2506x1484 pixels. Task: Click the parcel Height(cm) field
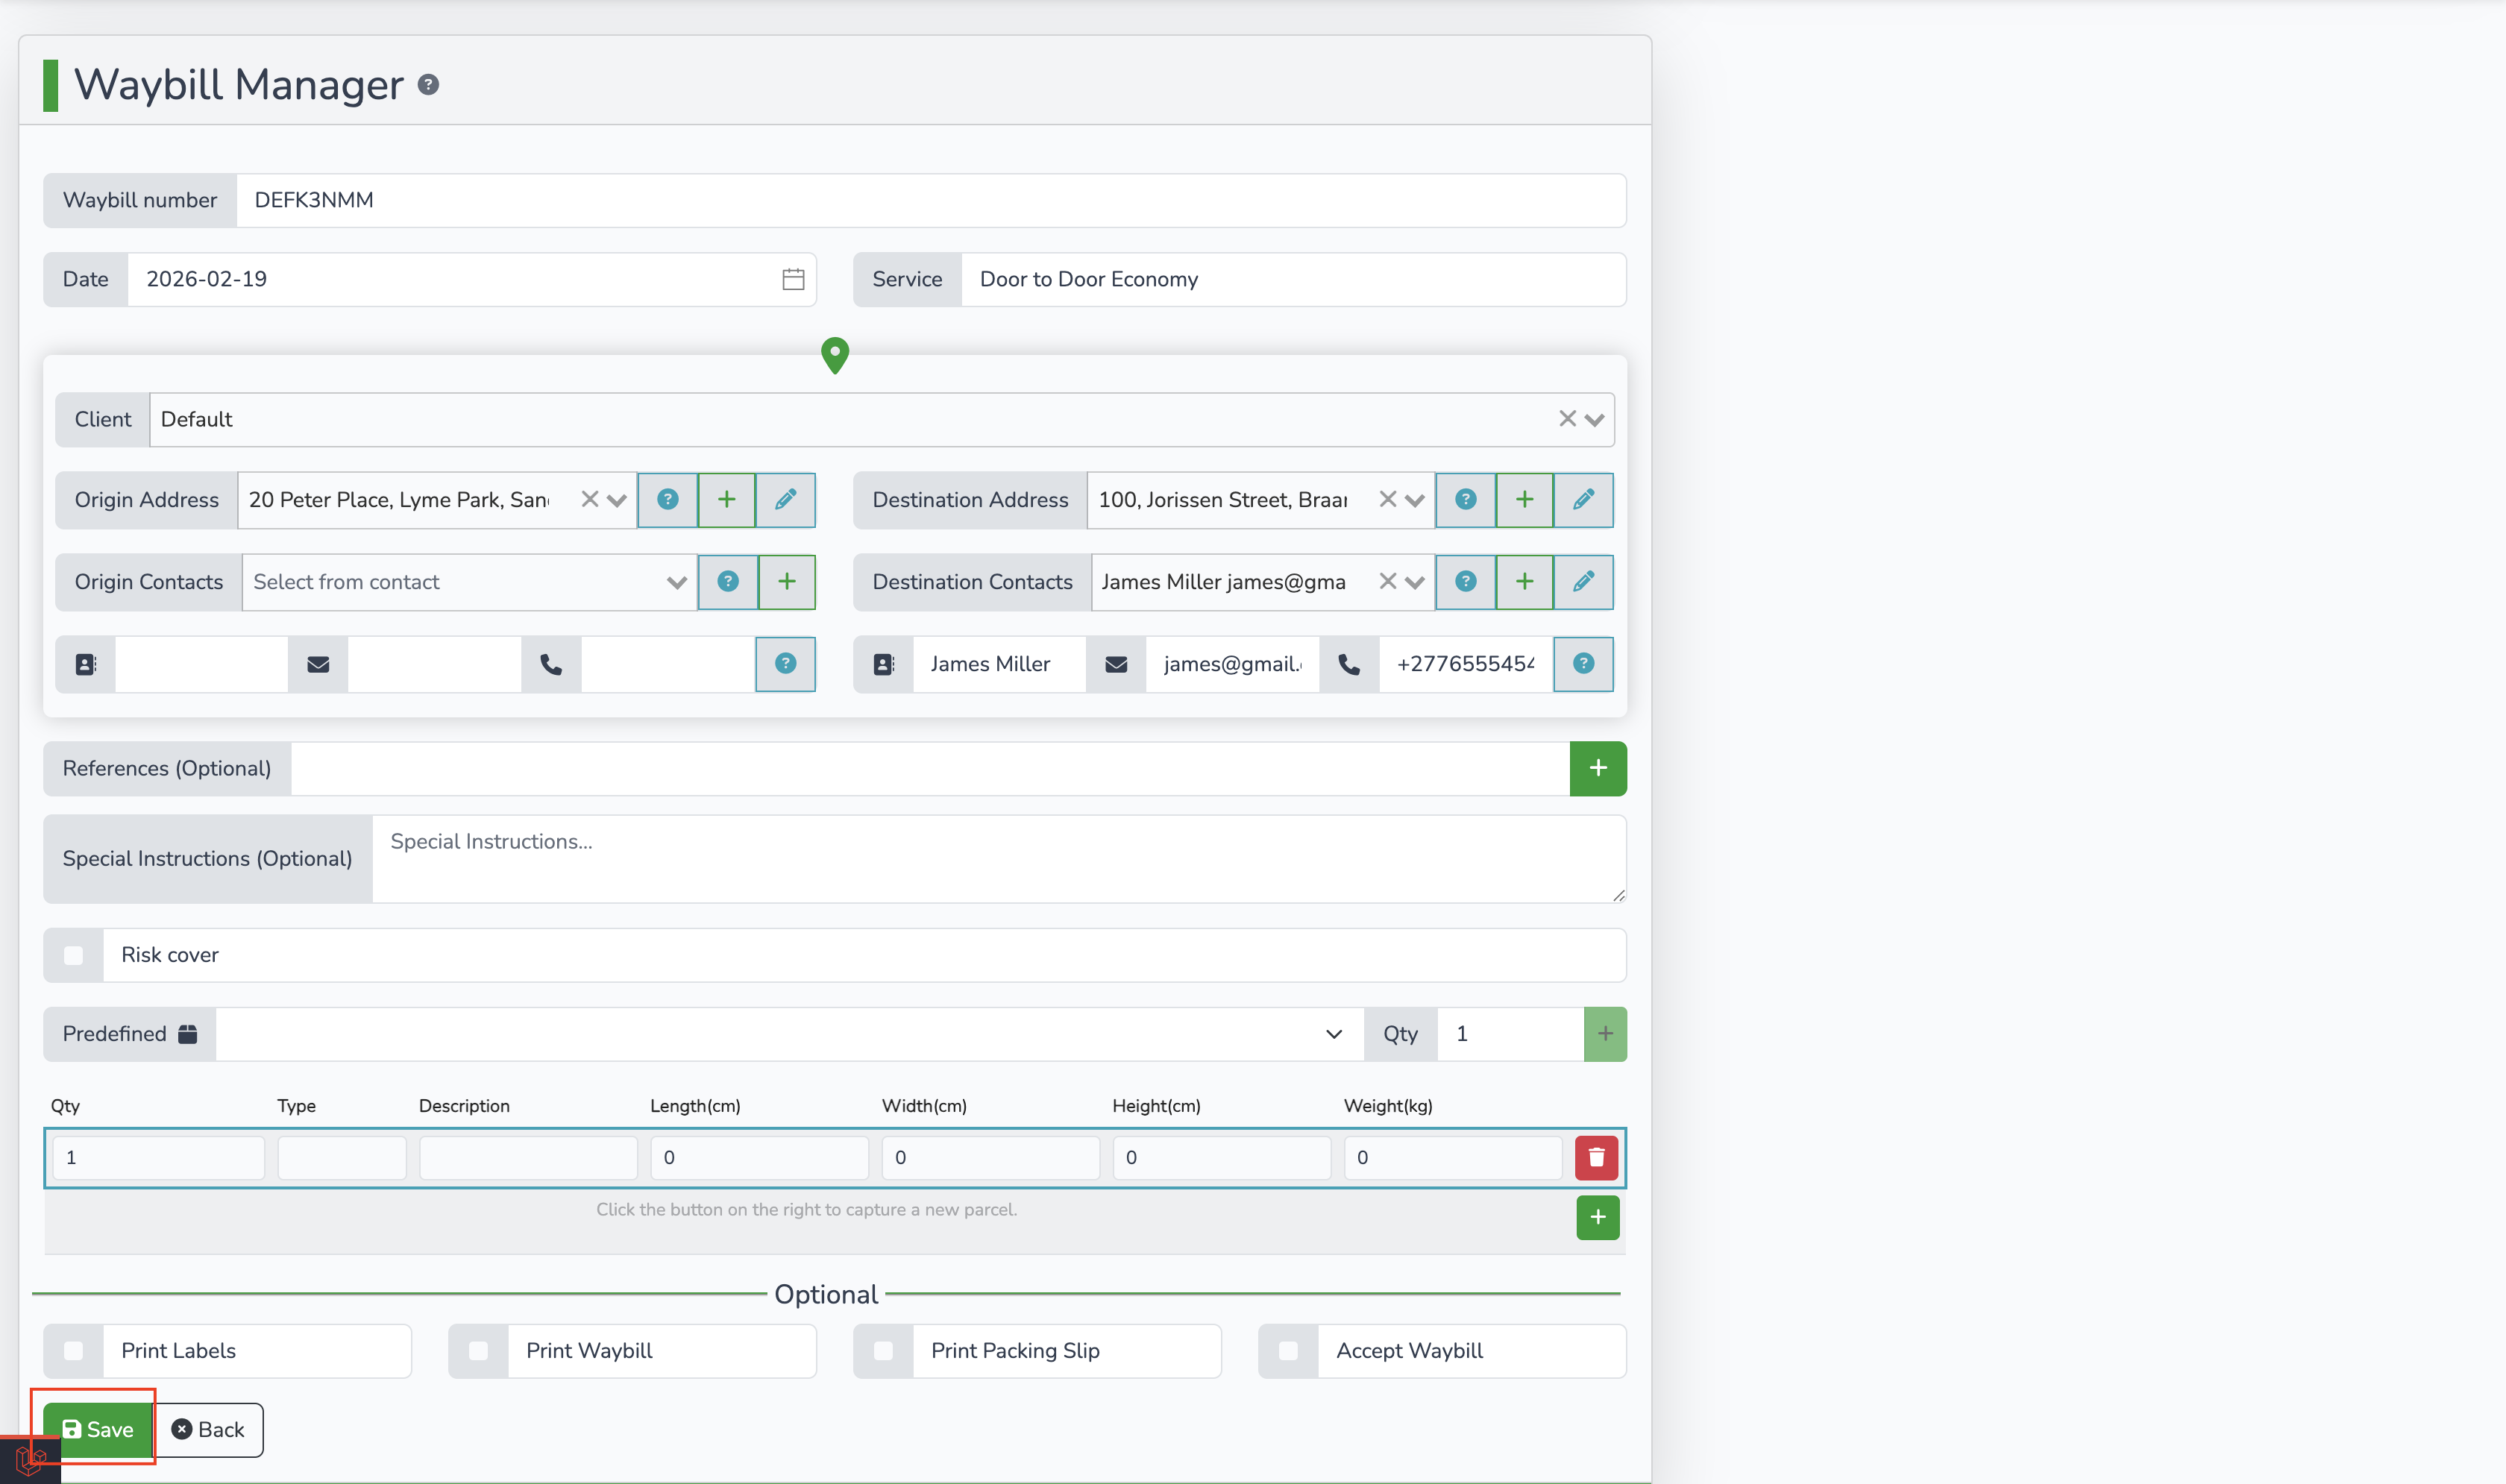click(1222, 1158)
